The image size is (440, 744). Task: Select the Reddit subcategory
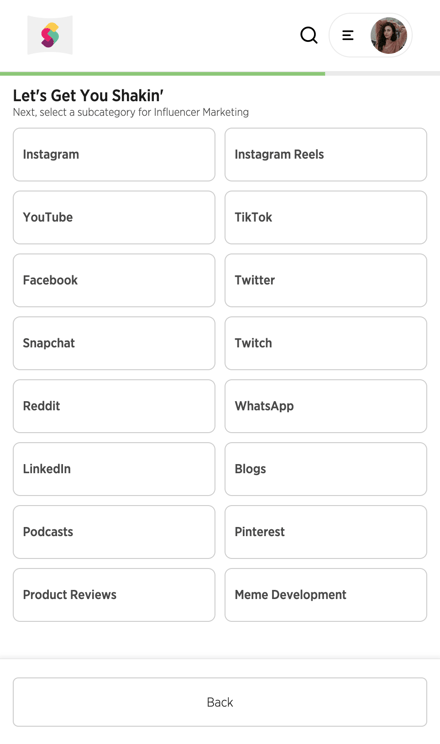click(x=114, y=406)
